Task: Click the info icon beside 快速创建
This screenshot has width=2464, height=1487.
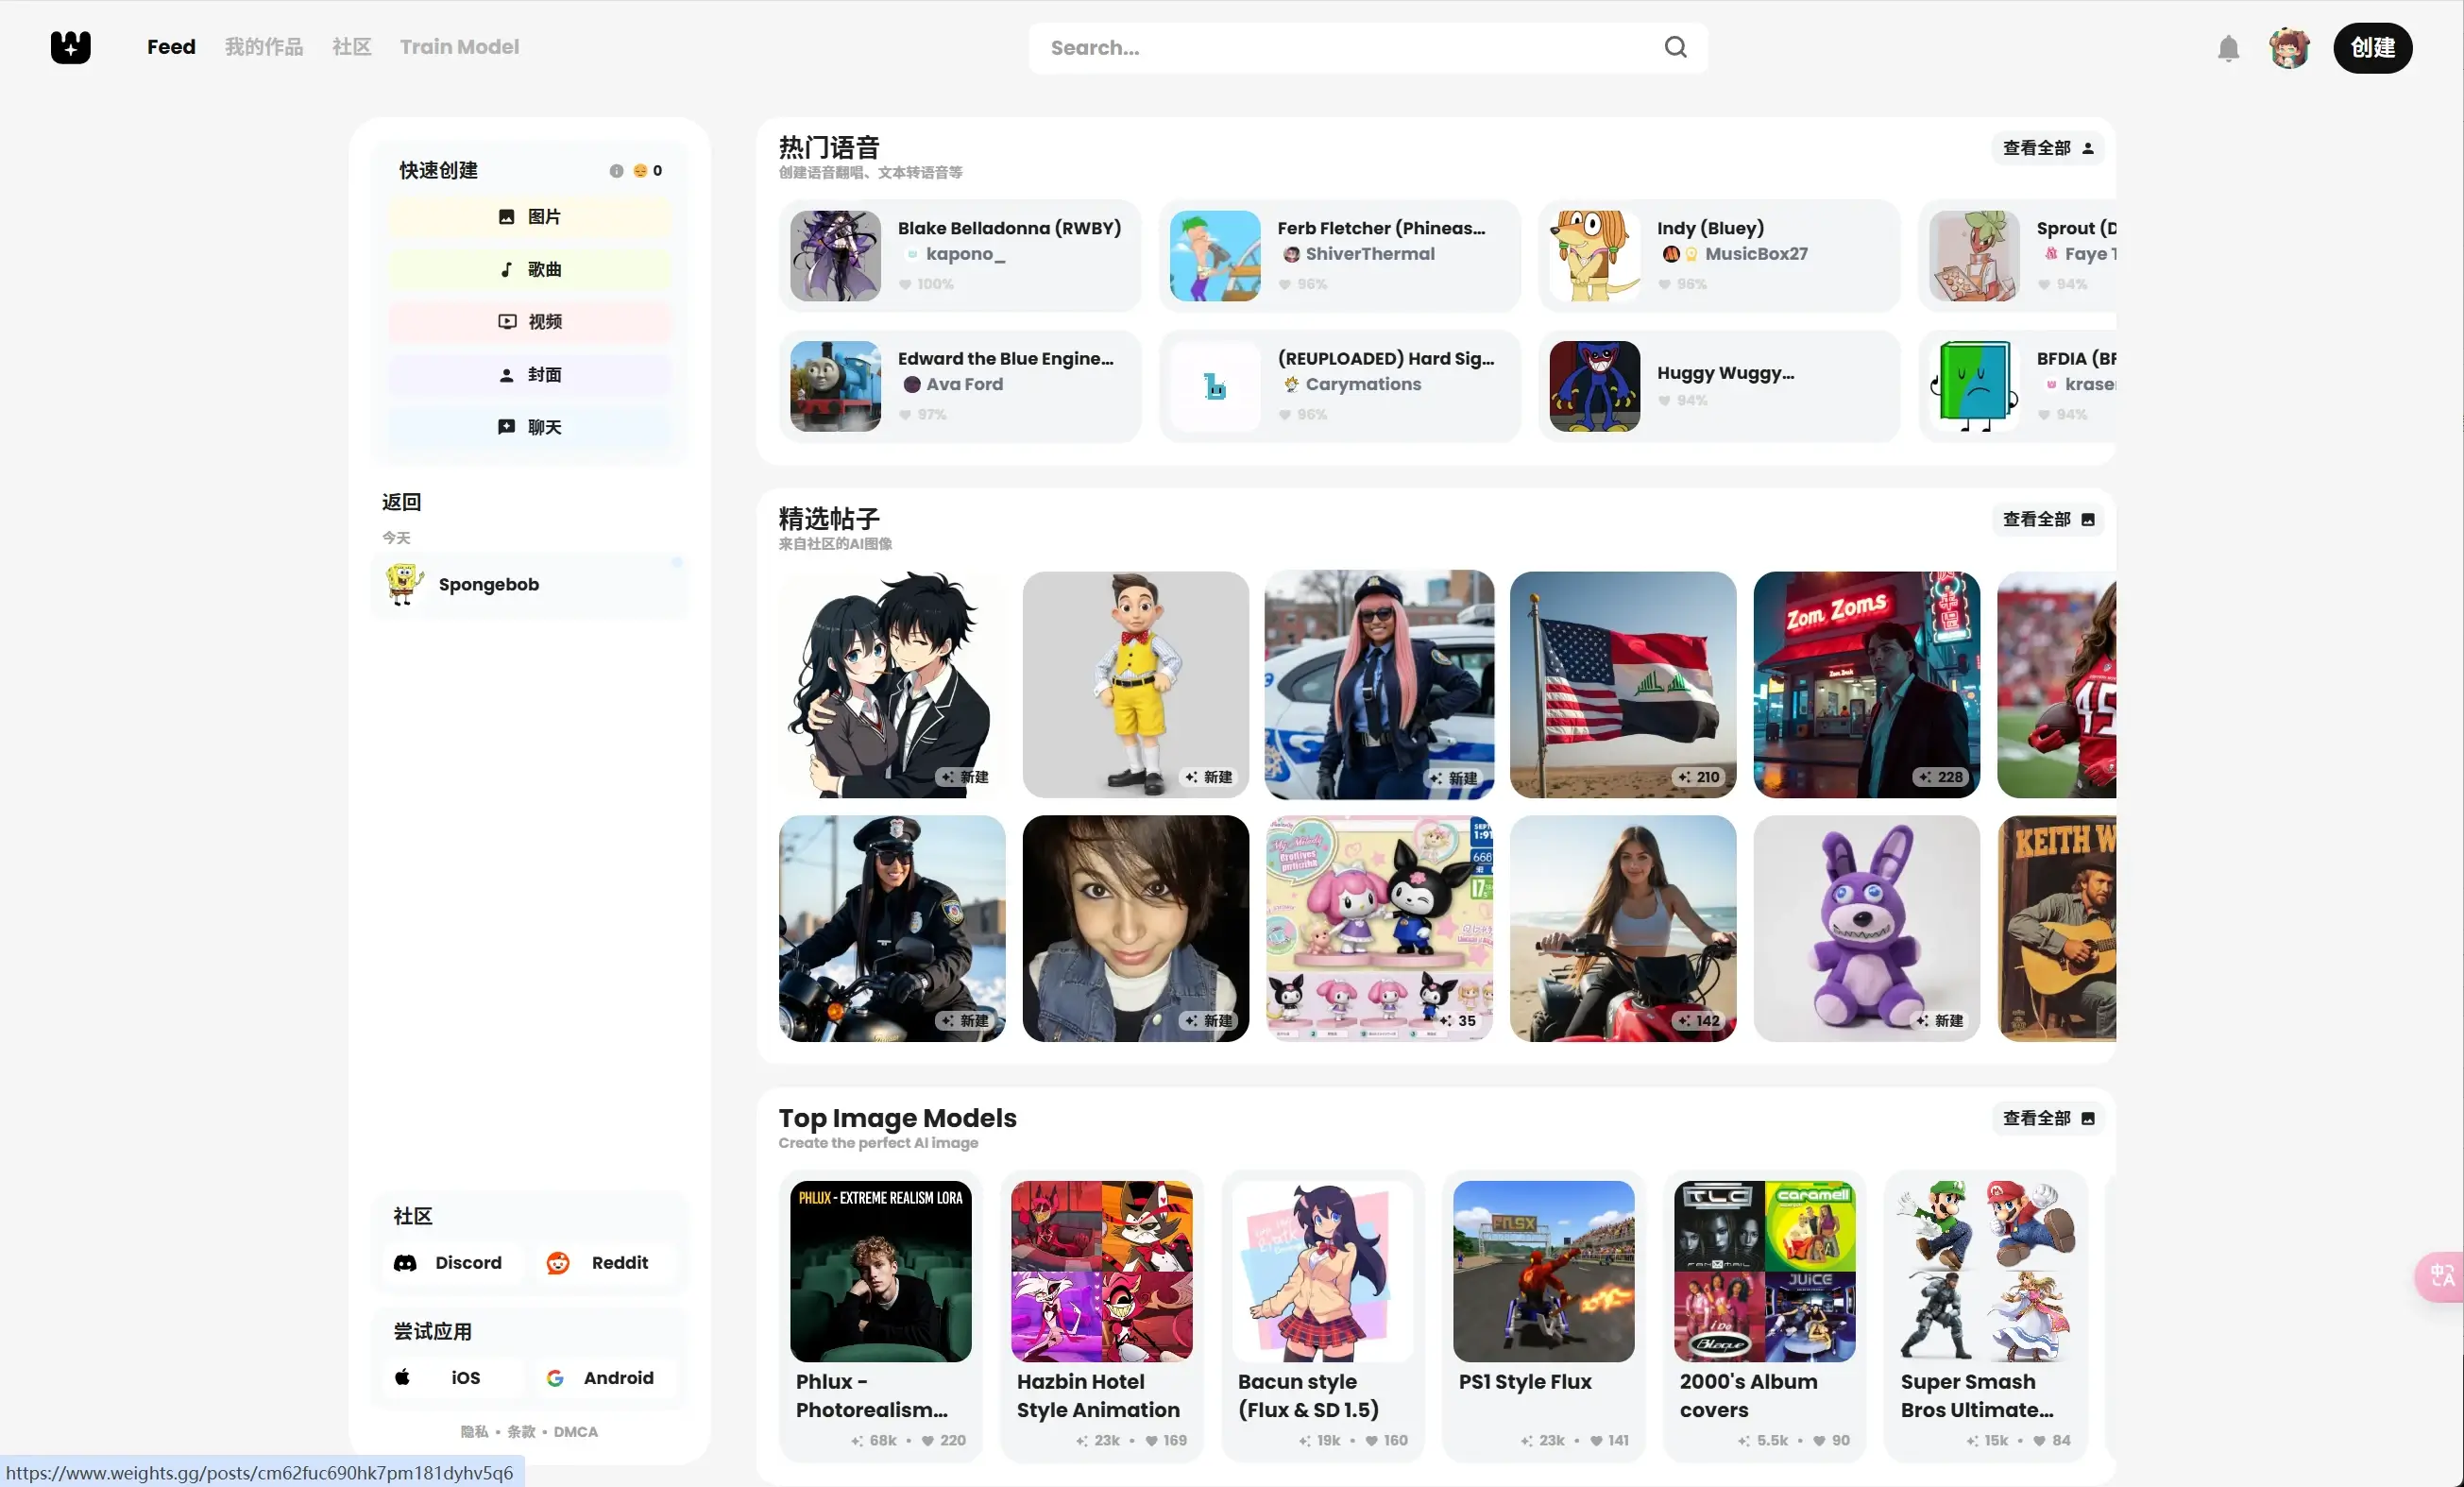Action: pyautogui.click(x=616, y=171)
